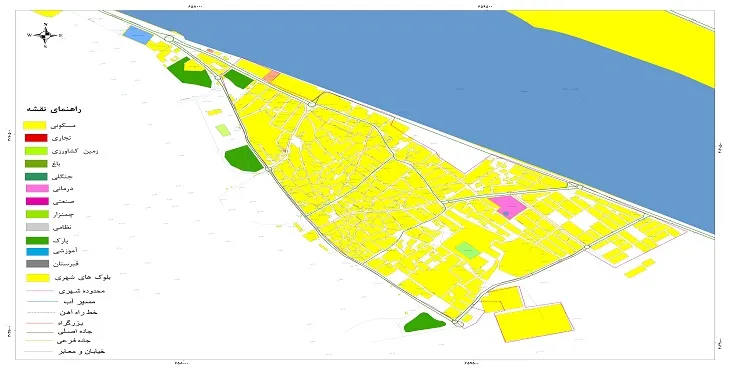Image resolution: width=730 pixels, height=370 pixels.
Task: Click the جاده اصلی legend label
Action: (75, 332)
